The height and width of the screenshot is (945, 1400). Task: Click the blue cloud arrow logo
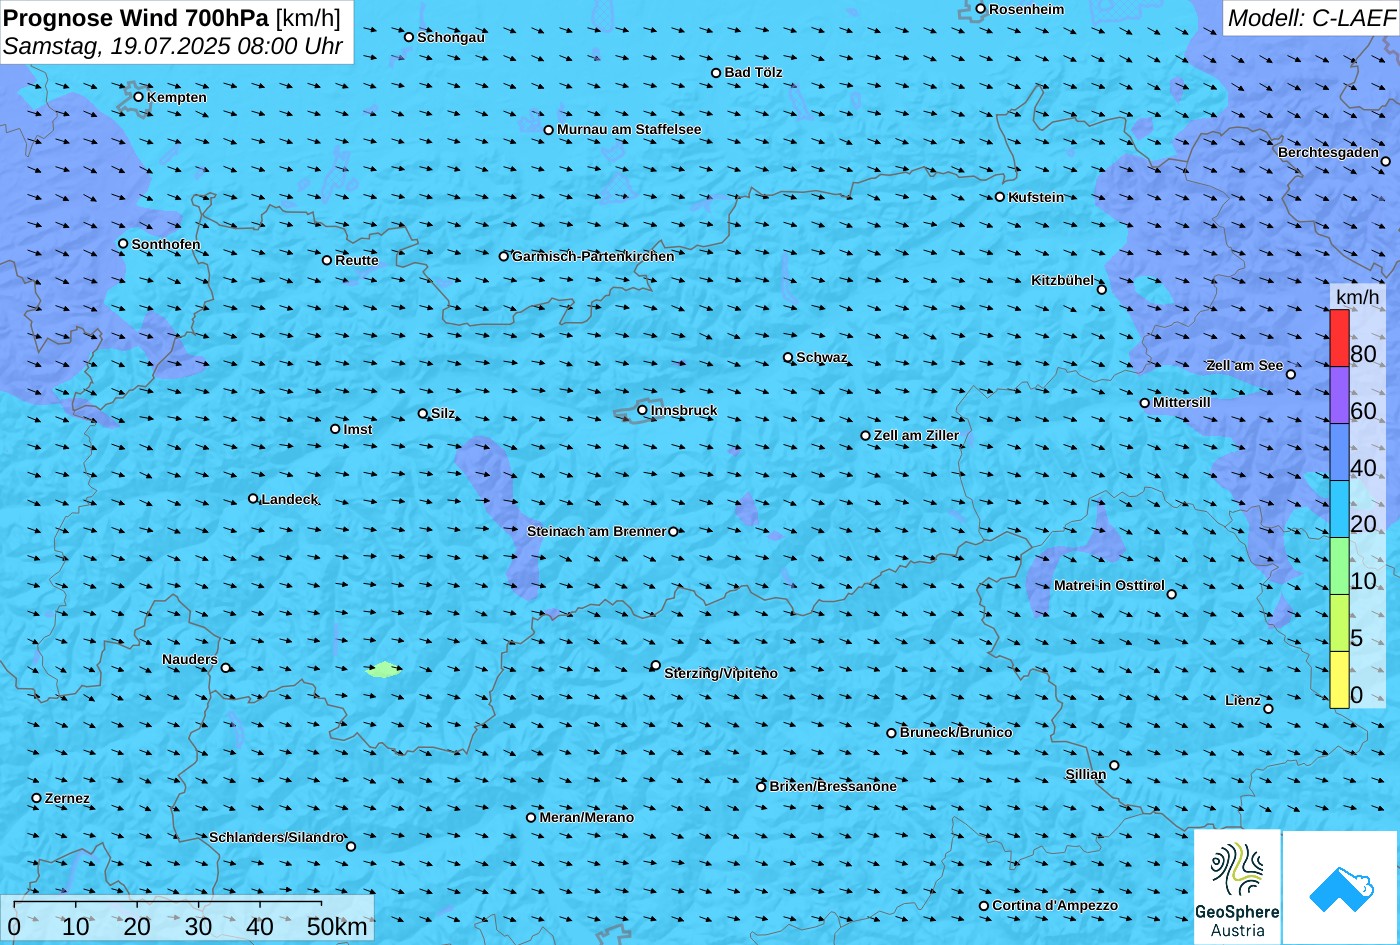1340,888
